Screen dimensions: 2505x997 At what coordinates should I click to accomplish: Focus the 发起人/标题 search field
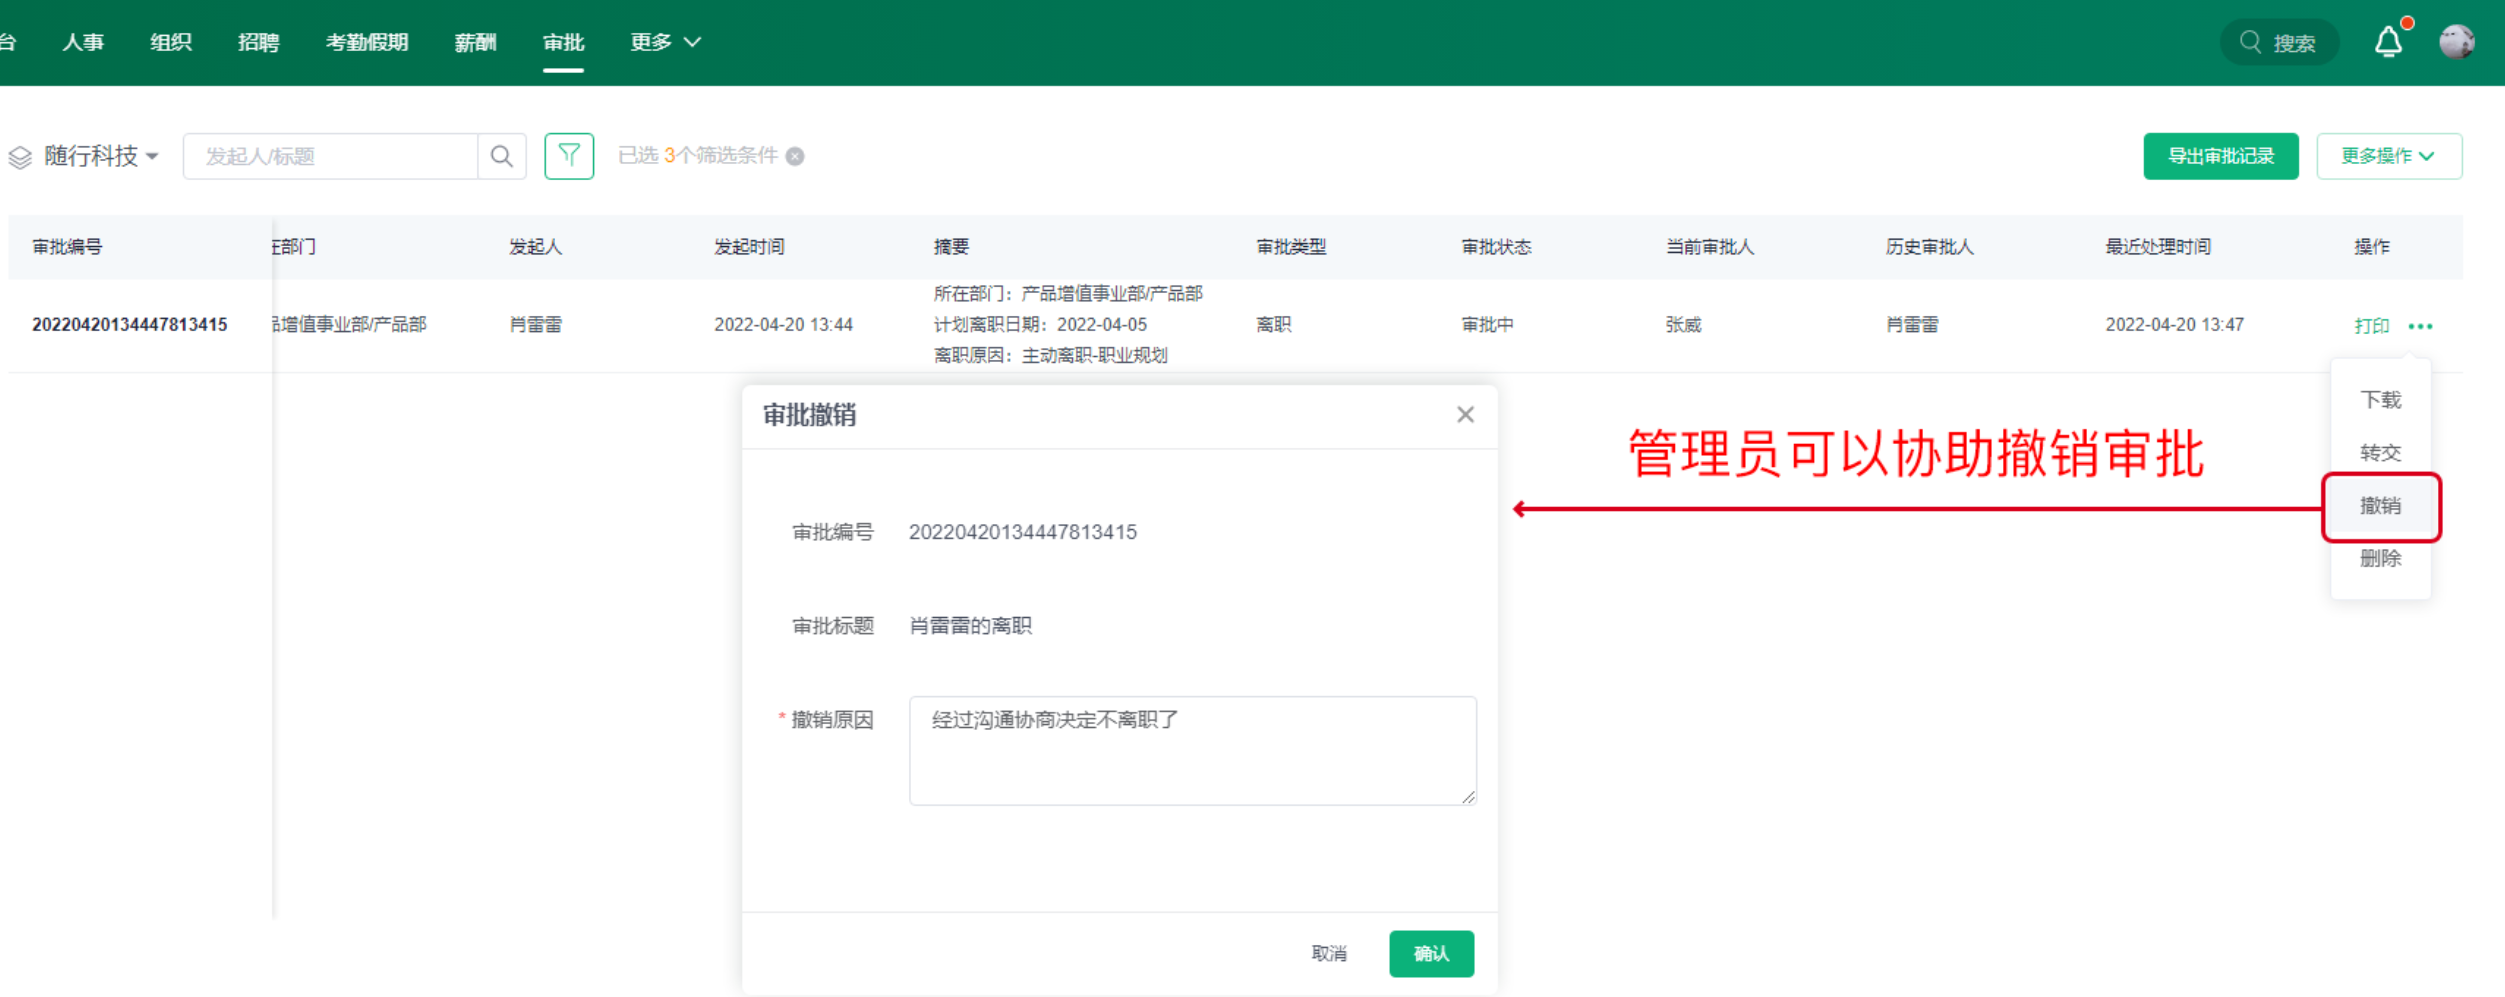[330, 156]
